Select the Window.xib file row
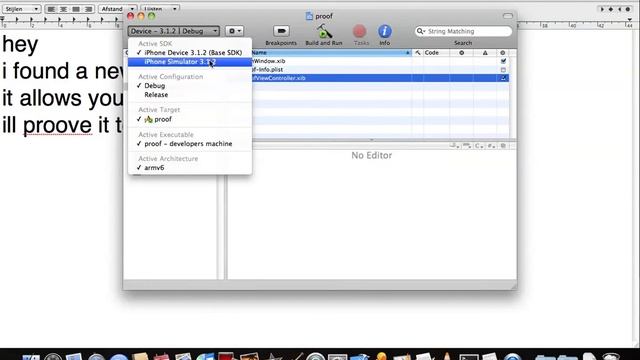640x360 pixels. coord(380,61)
